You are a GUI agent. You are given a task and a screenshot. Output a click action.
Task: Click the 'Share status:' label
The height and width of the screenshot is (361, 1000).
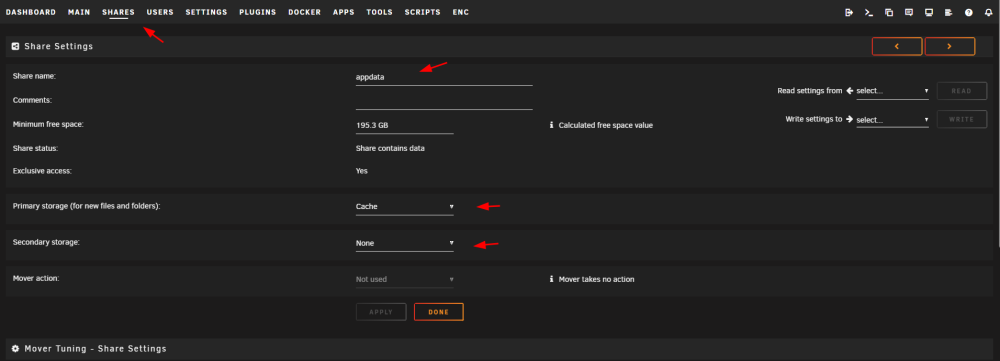pyautogui.click(x=35, y=148)
